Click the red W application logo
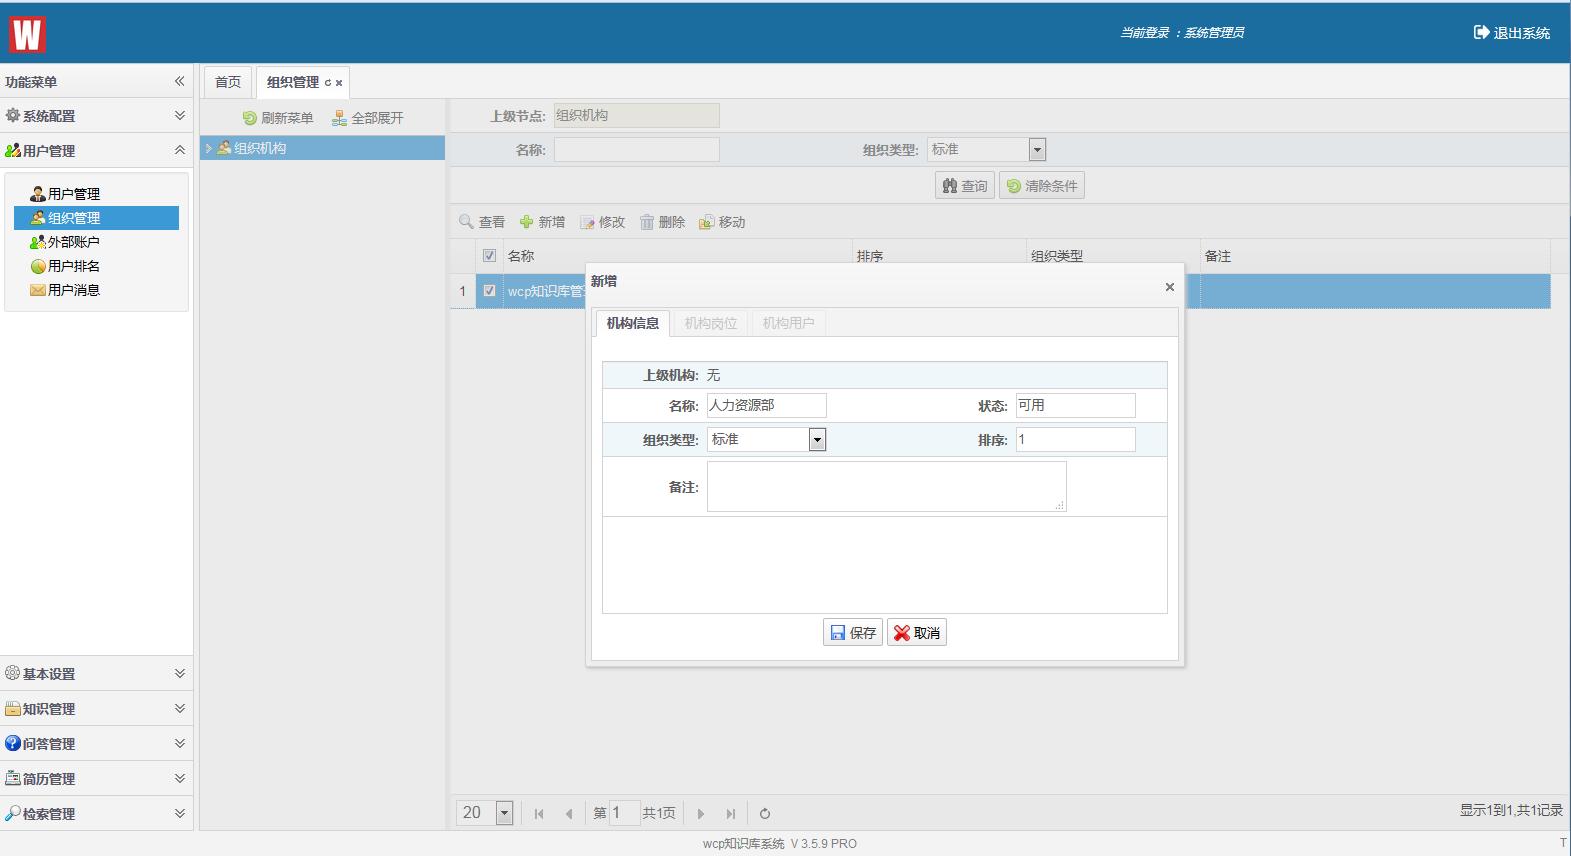This screenshot has width=1571, height=856. pyautogui.click(x=27, y=34)
